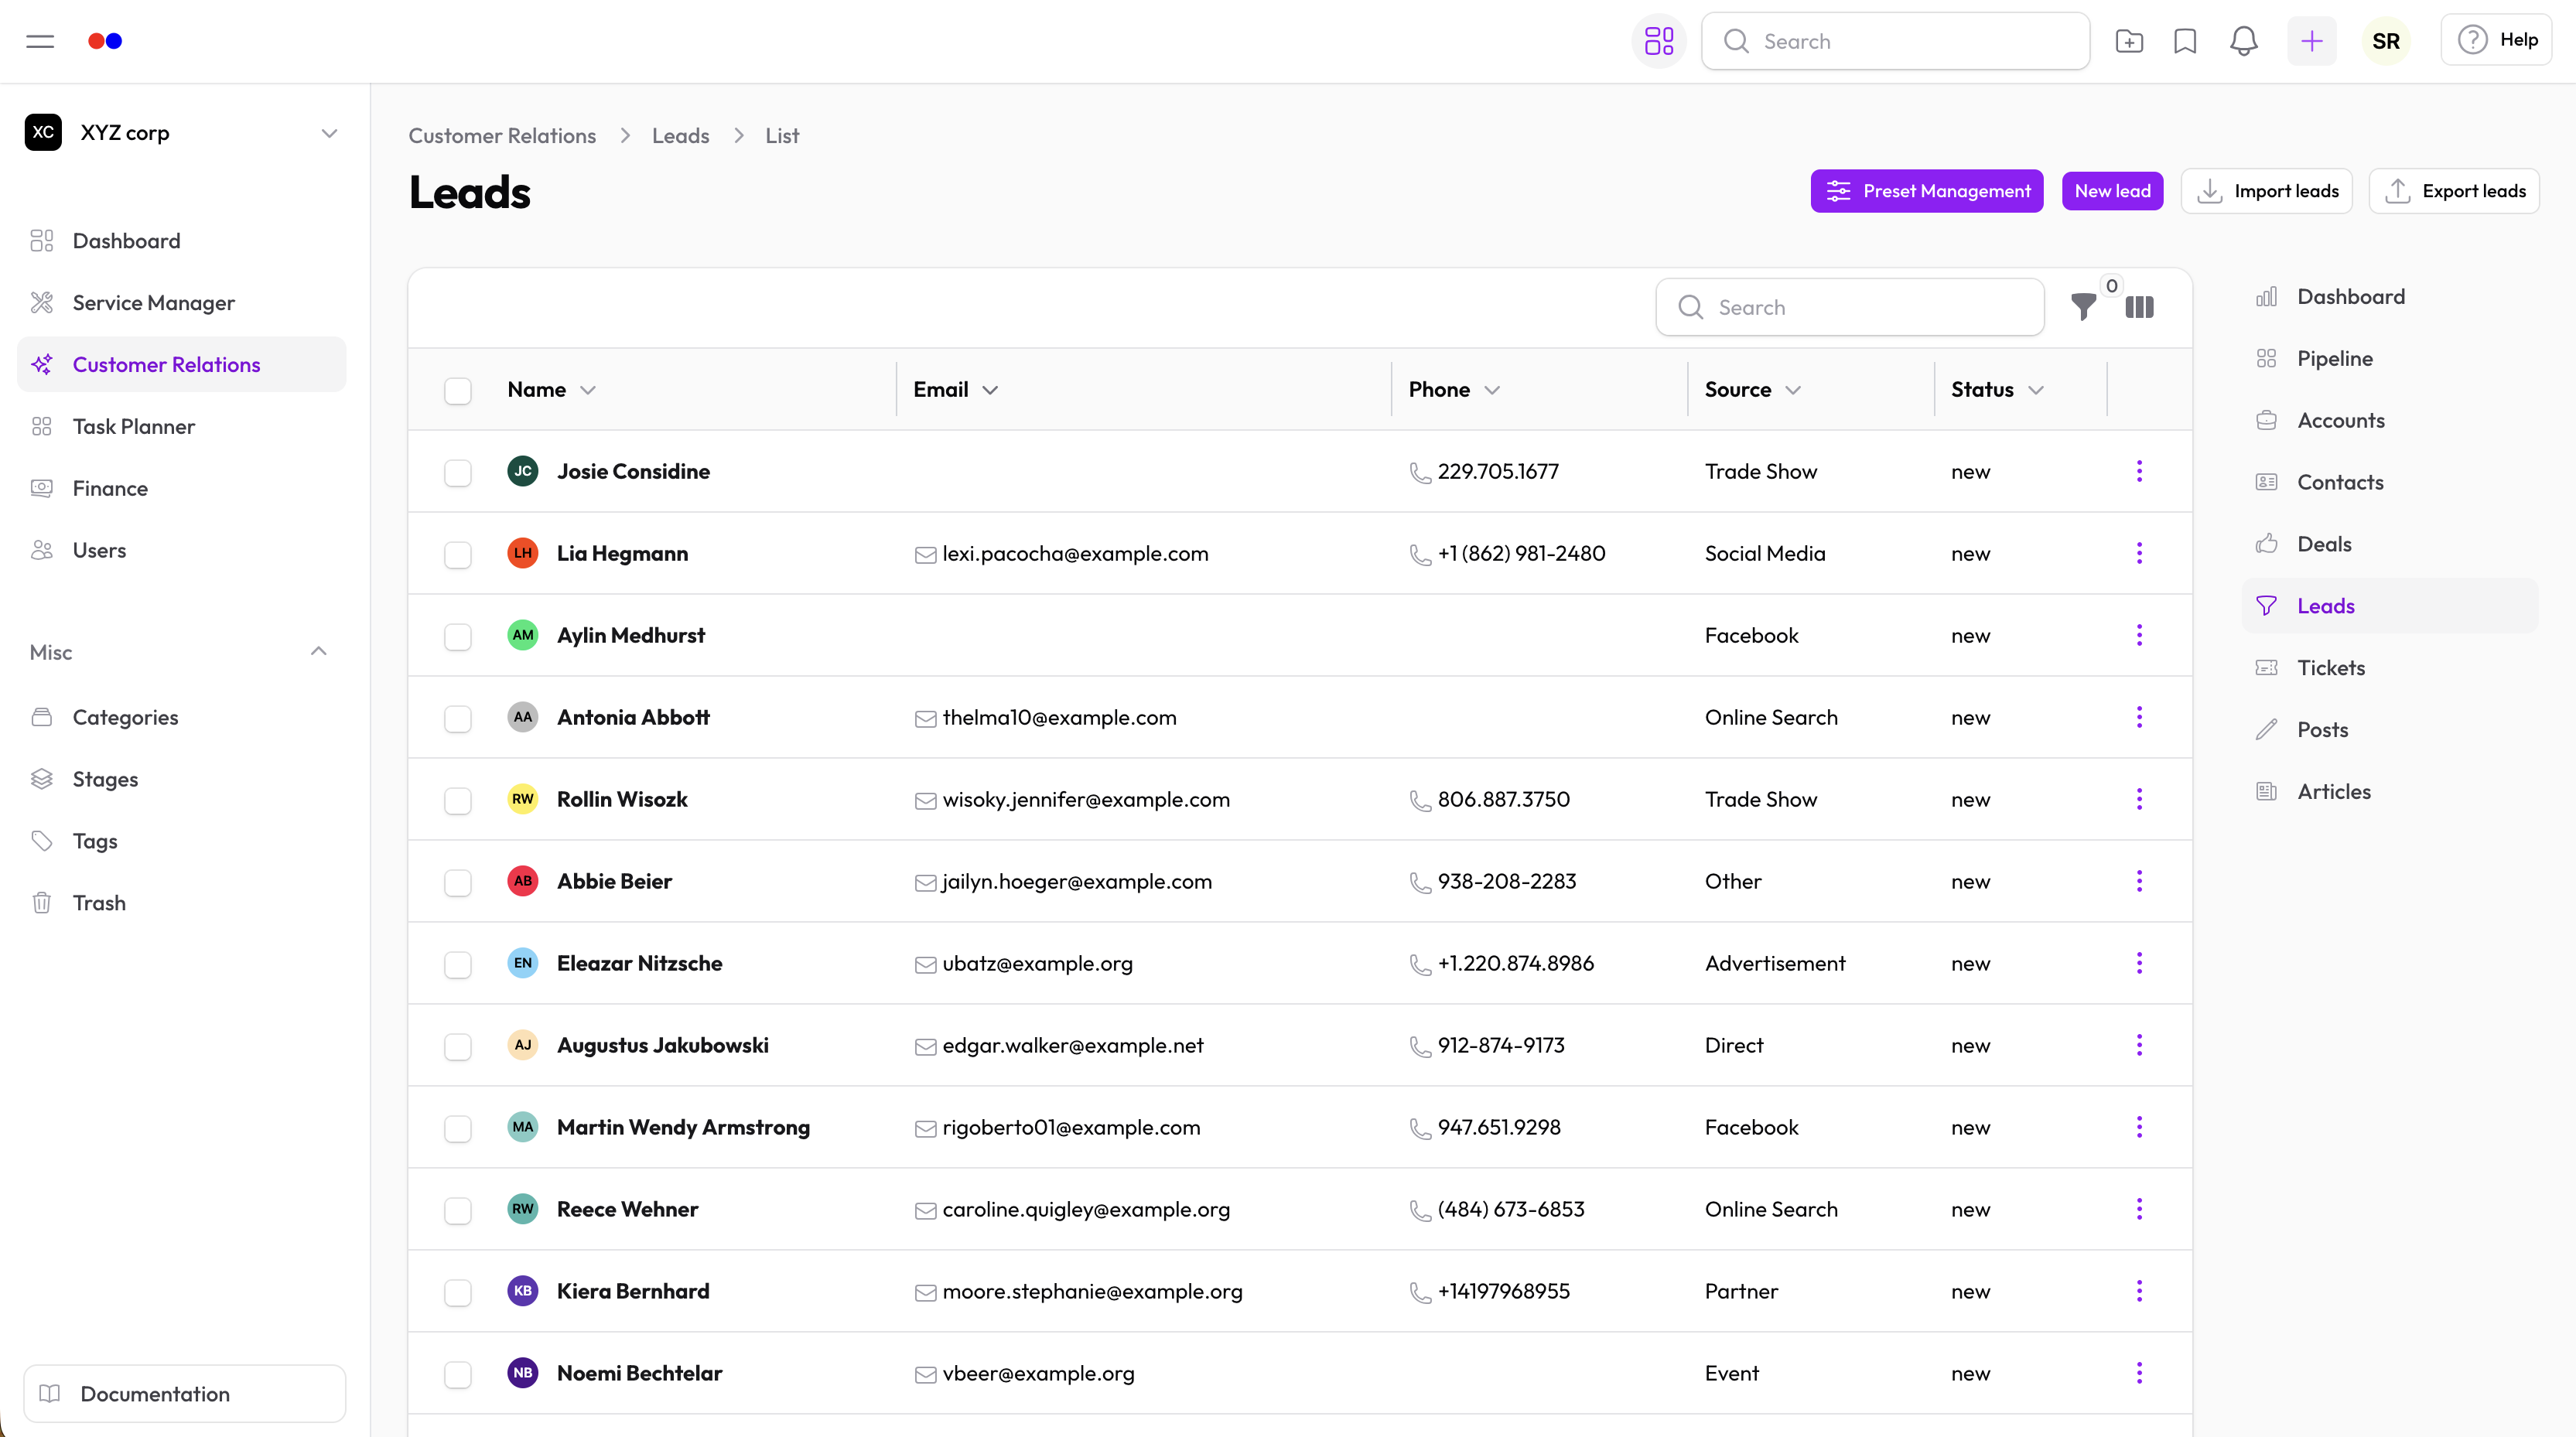Screen dimensions: 2576x1437
Task: Open Deals in right panel
Action: pyautogui.click(x=2389, y=544)
